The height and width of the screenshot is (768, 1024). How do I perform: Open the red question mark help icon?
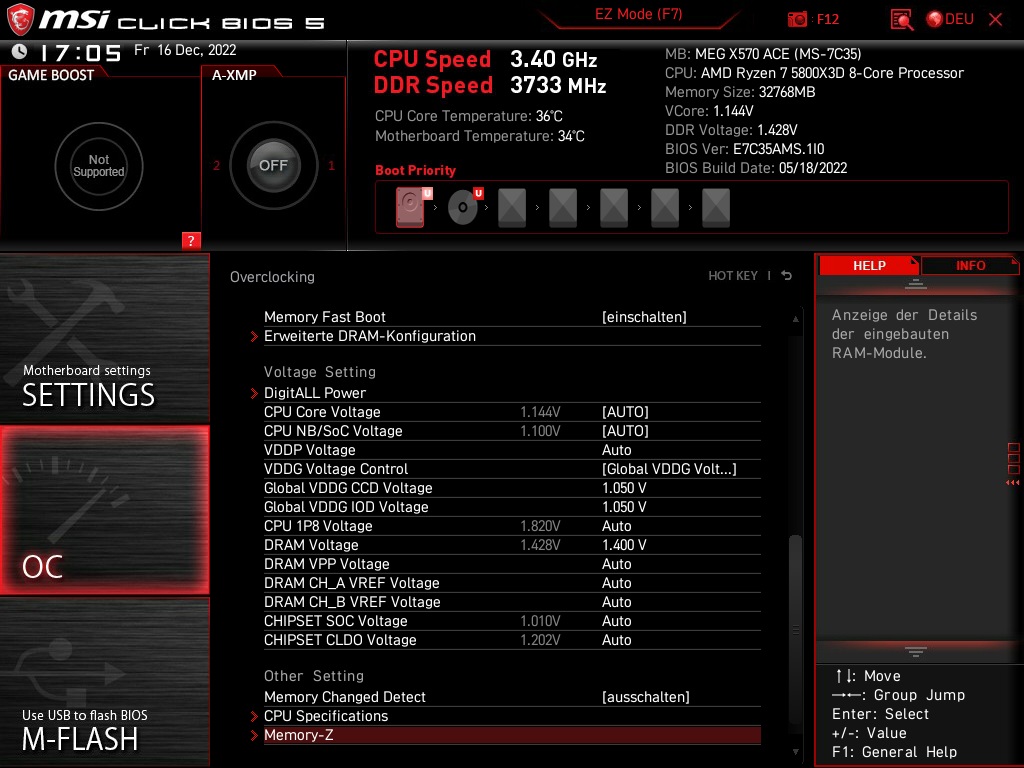(191, 240)
